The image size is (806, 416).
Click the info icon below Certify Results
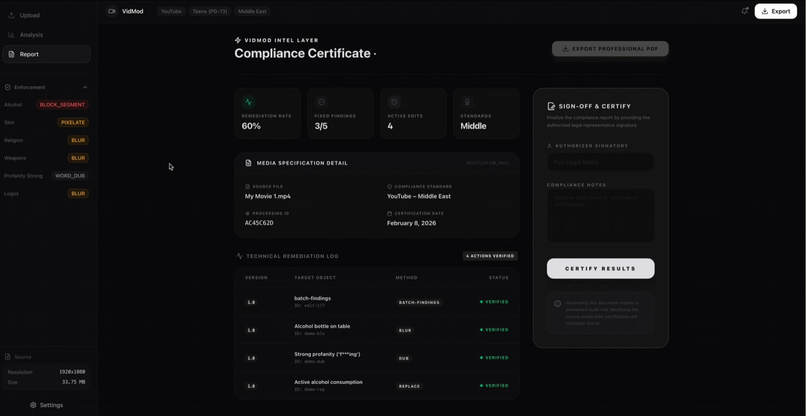point(557,303)
